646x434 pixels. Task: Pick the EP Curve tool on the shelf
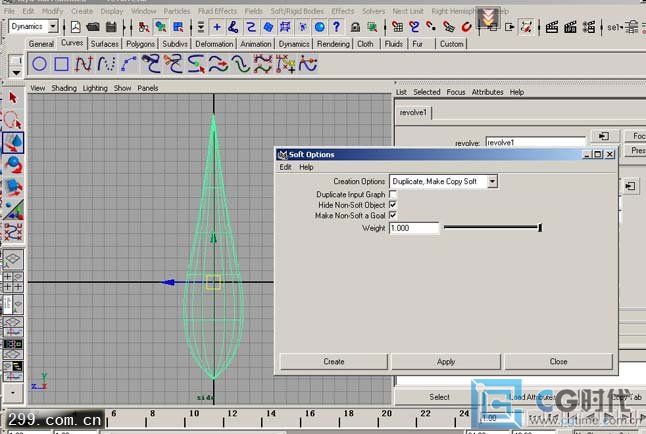pos(106,64)
